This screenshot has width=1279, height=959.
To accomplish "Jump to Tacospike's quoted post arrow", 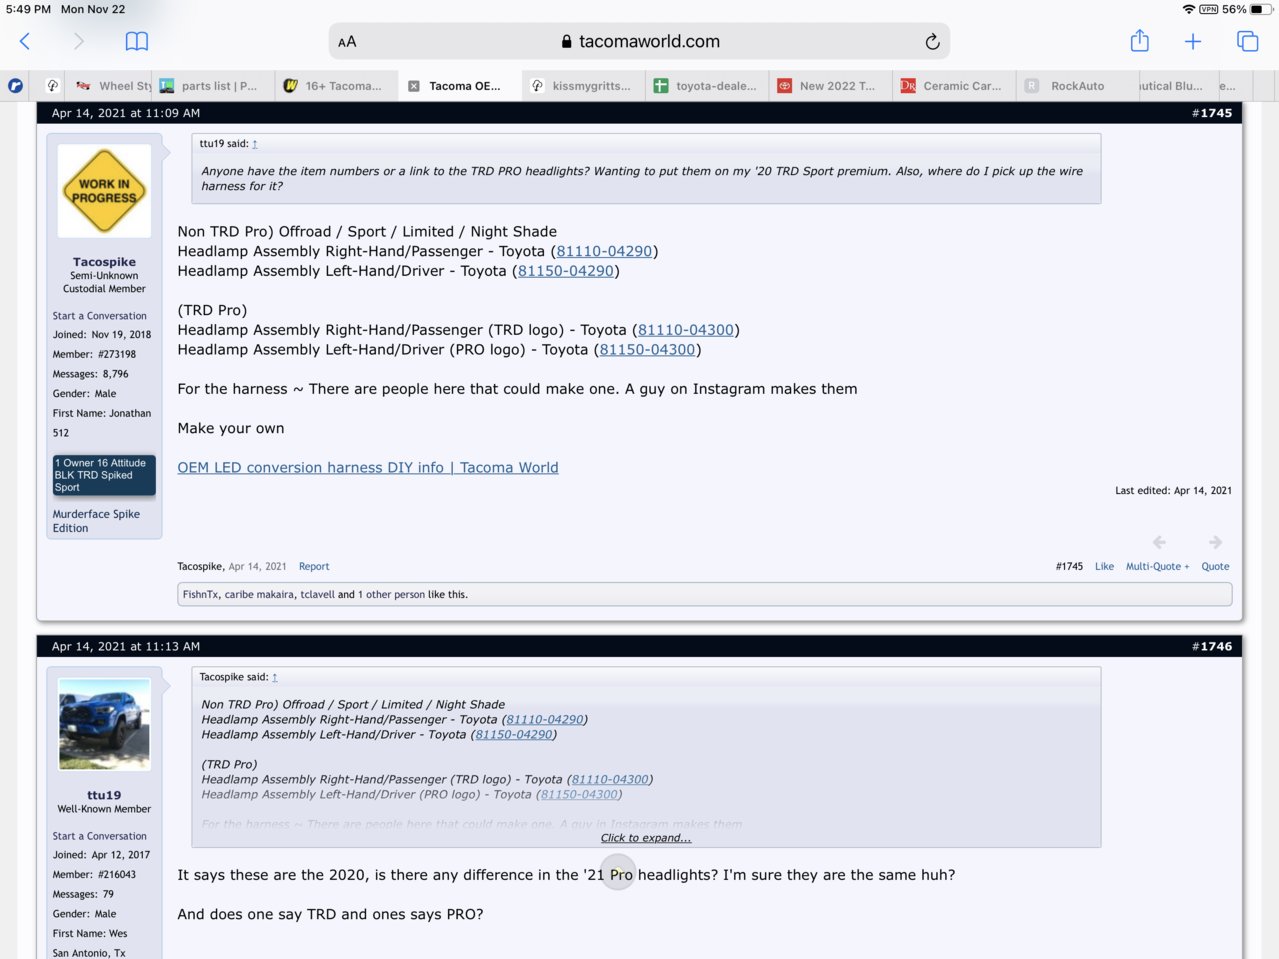I will (x=275, y=677).
